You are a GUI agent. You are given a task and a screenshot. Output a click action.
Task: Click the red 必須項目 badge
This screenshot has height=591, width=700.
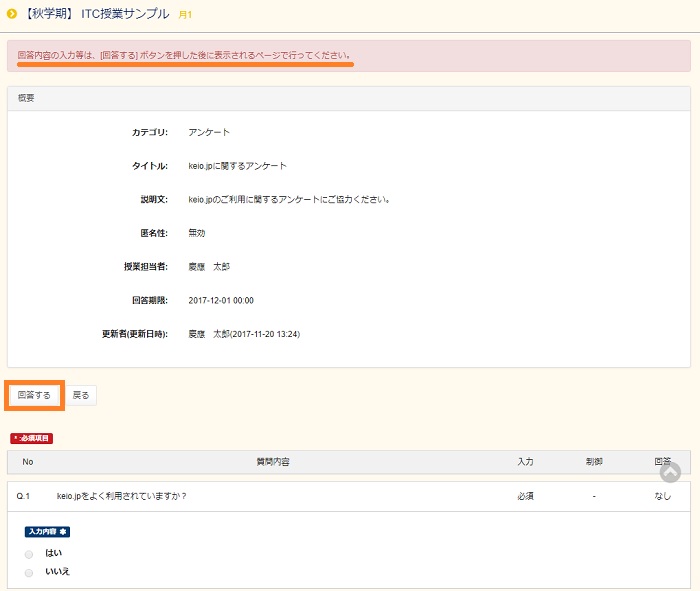[x=31, y=438]
